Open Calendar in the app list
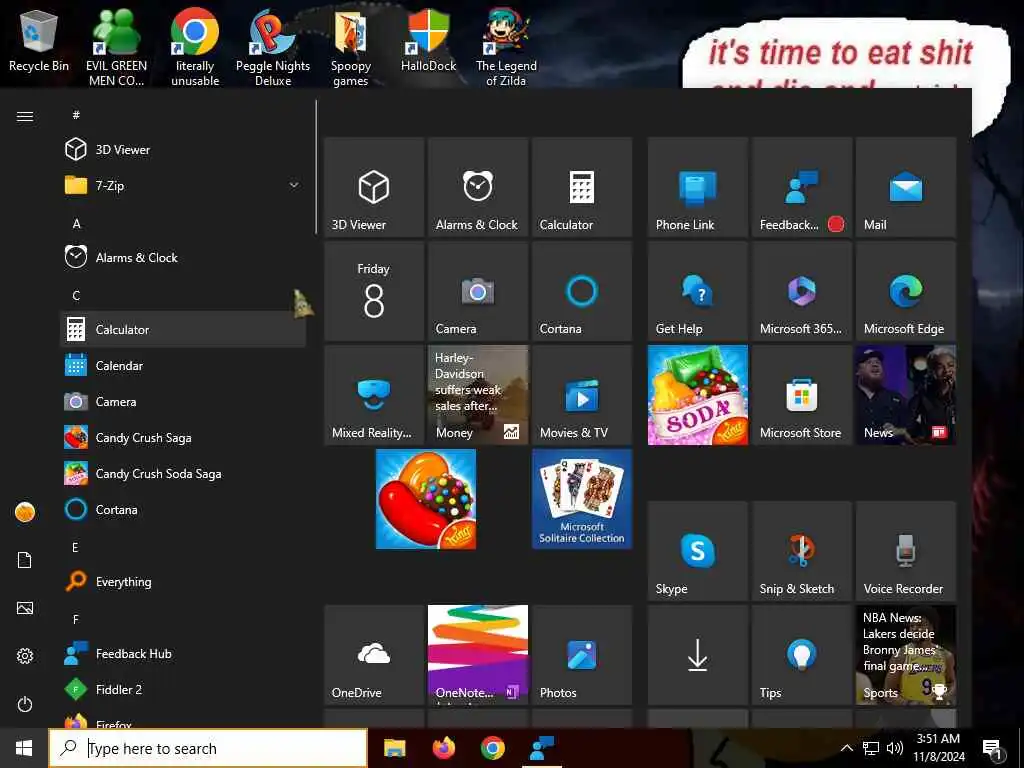The height and width of the screenshot is (768, 1024). click(183, 366)
